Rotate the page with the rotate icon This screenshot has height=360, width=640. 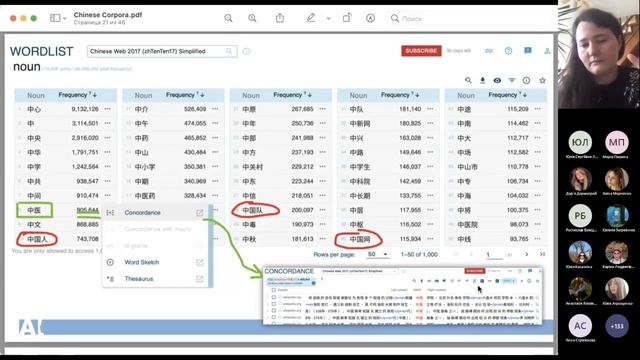click(x=347, y=18)
